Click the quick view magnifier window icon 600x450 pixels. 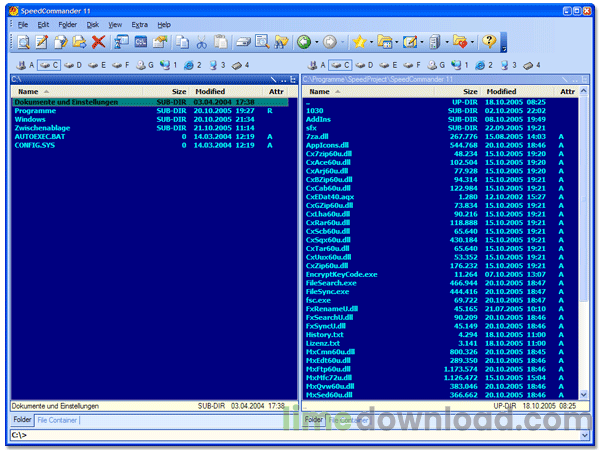point(262,42)
